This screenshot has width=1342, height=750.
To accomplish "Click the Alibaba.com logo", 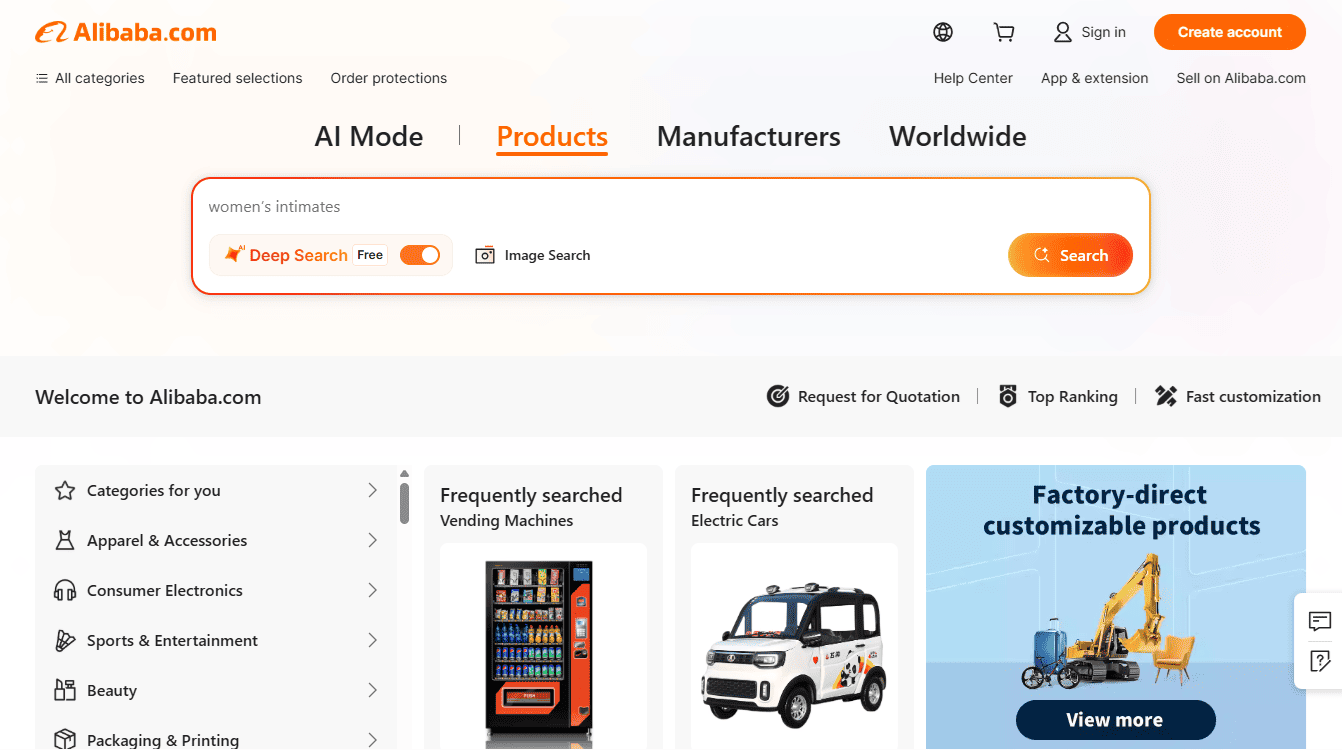I will coord(126,32).
